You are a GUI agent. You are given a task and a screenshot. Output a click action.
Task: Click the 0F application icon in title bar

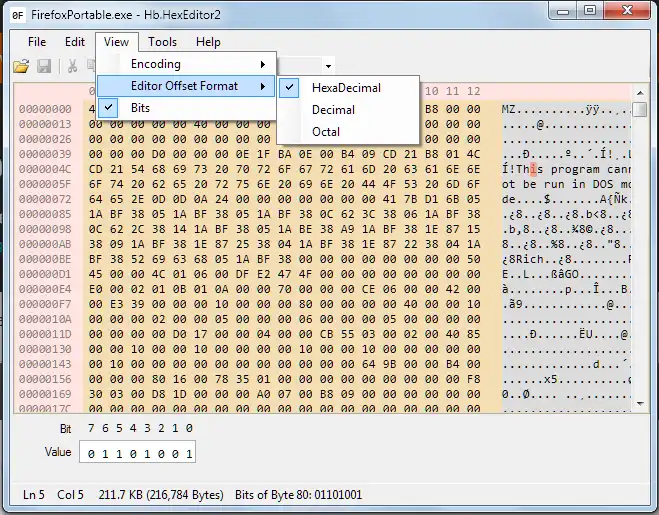(18, 15)
